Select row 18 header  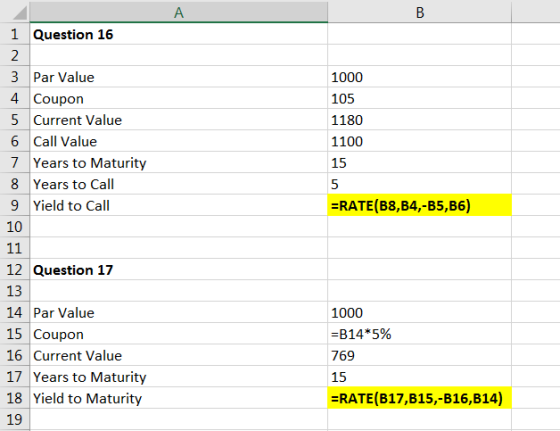coord(15,398)
